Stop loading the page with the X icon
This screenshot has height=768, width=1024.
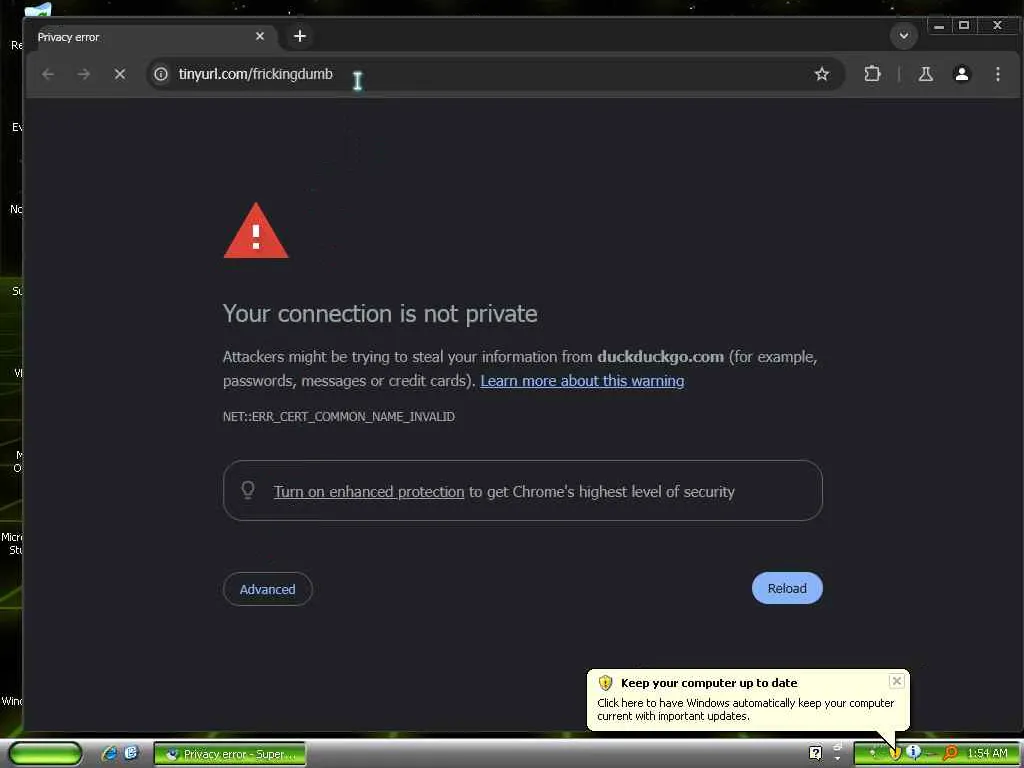pos(120,74)
